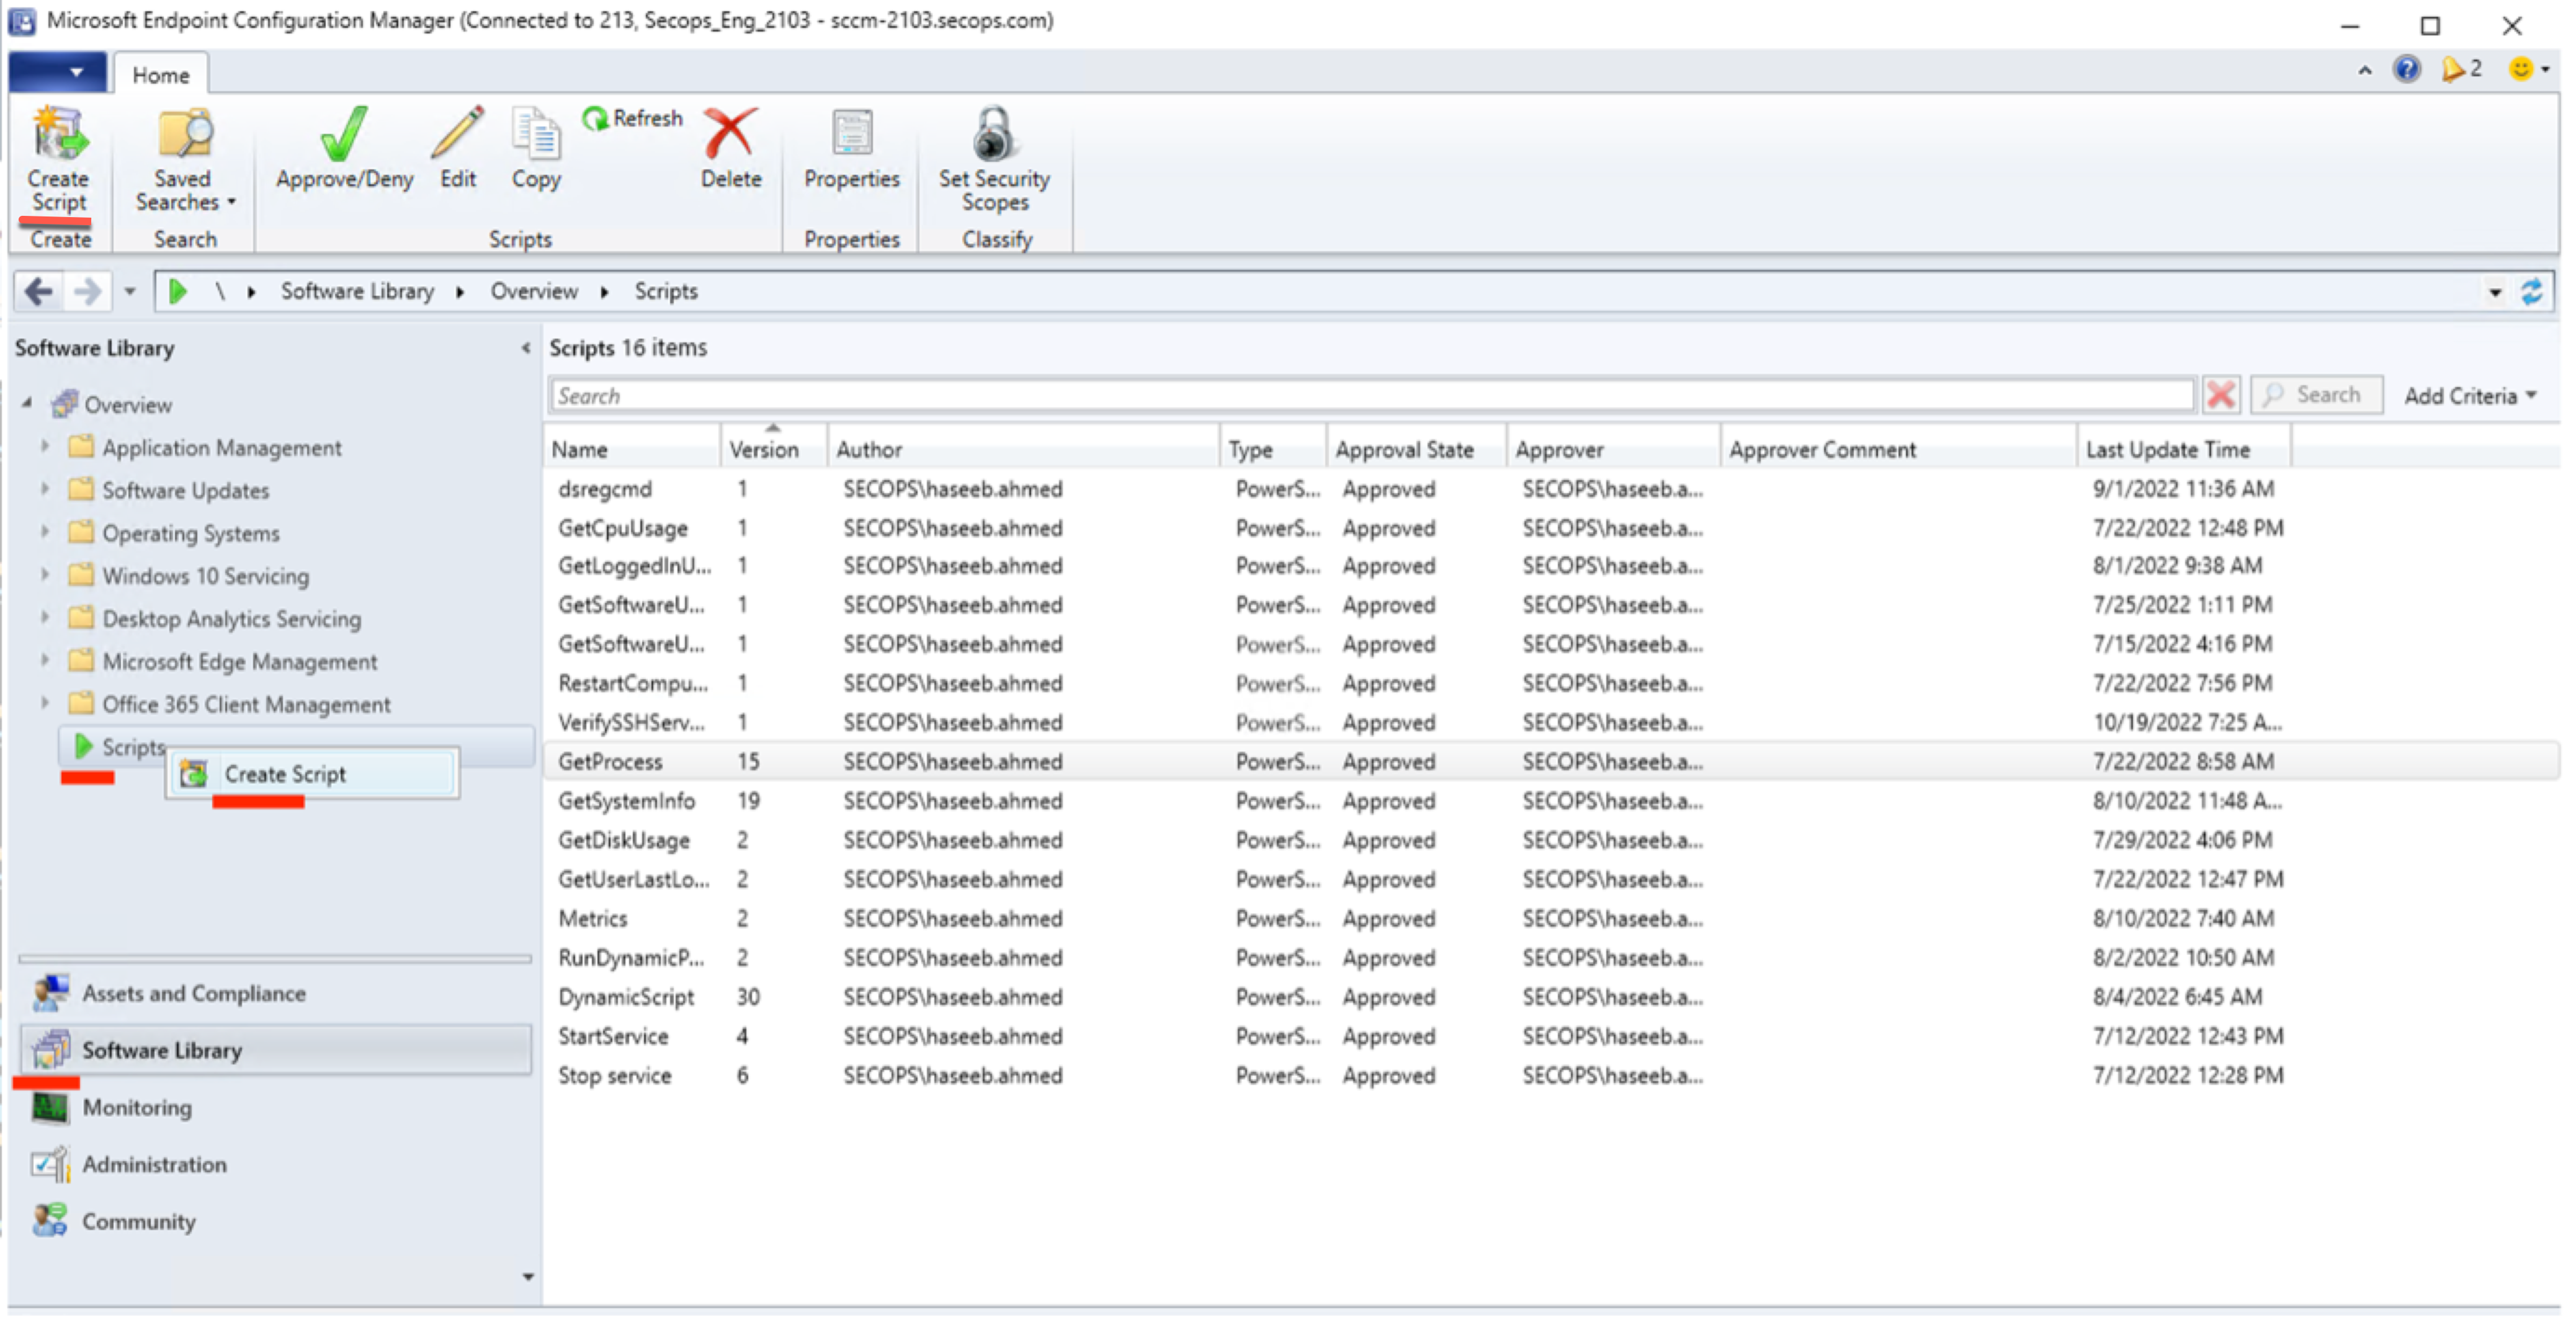Viewport: 2576px width, 1323px height.
Task: Click the green root node breadcrumb icon
Action: (178, 292)
